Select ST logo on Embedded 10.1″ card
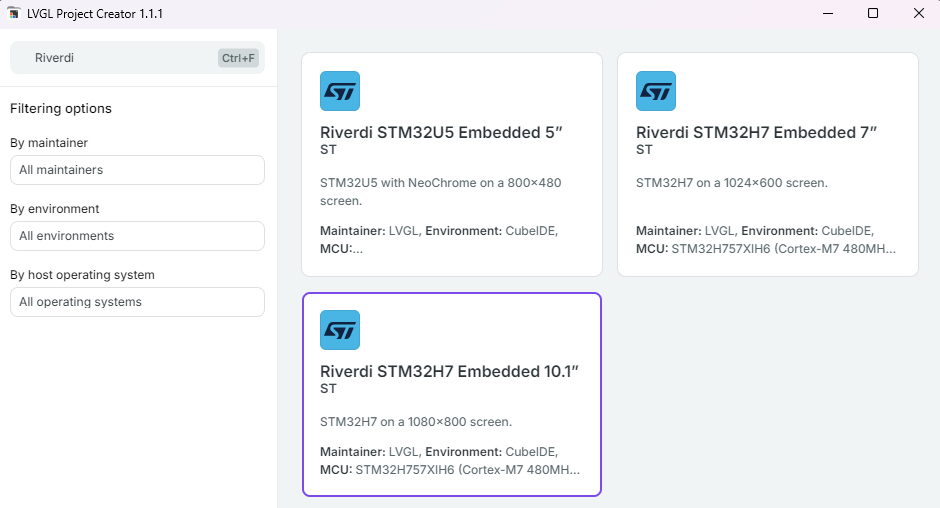The height and width of the screenshot is (508, 940). pos(340,330)
